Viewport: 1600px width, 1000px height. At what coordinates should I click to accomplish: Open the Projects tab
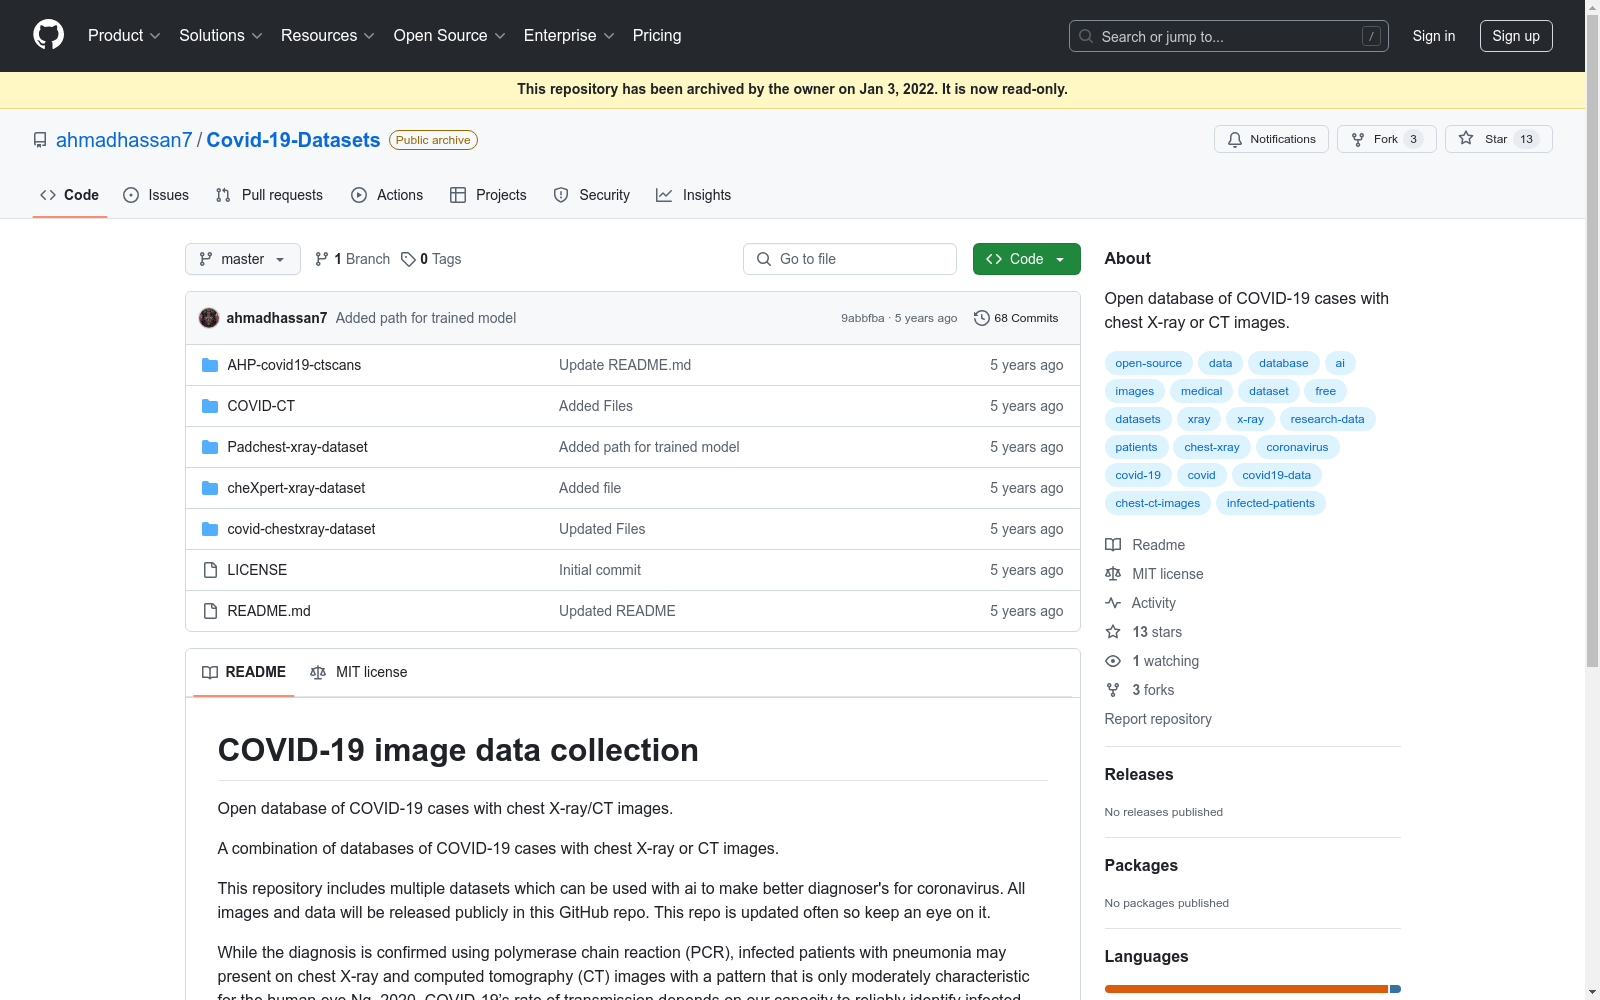(x=488, y=195)
